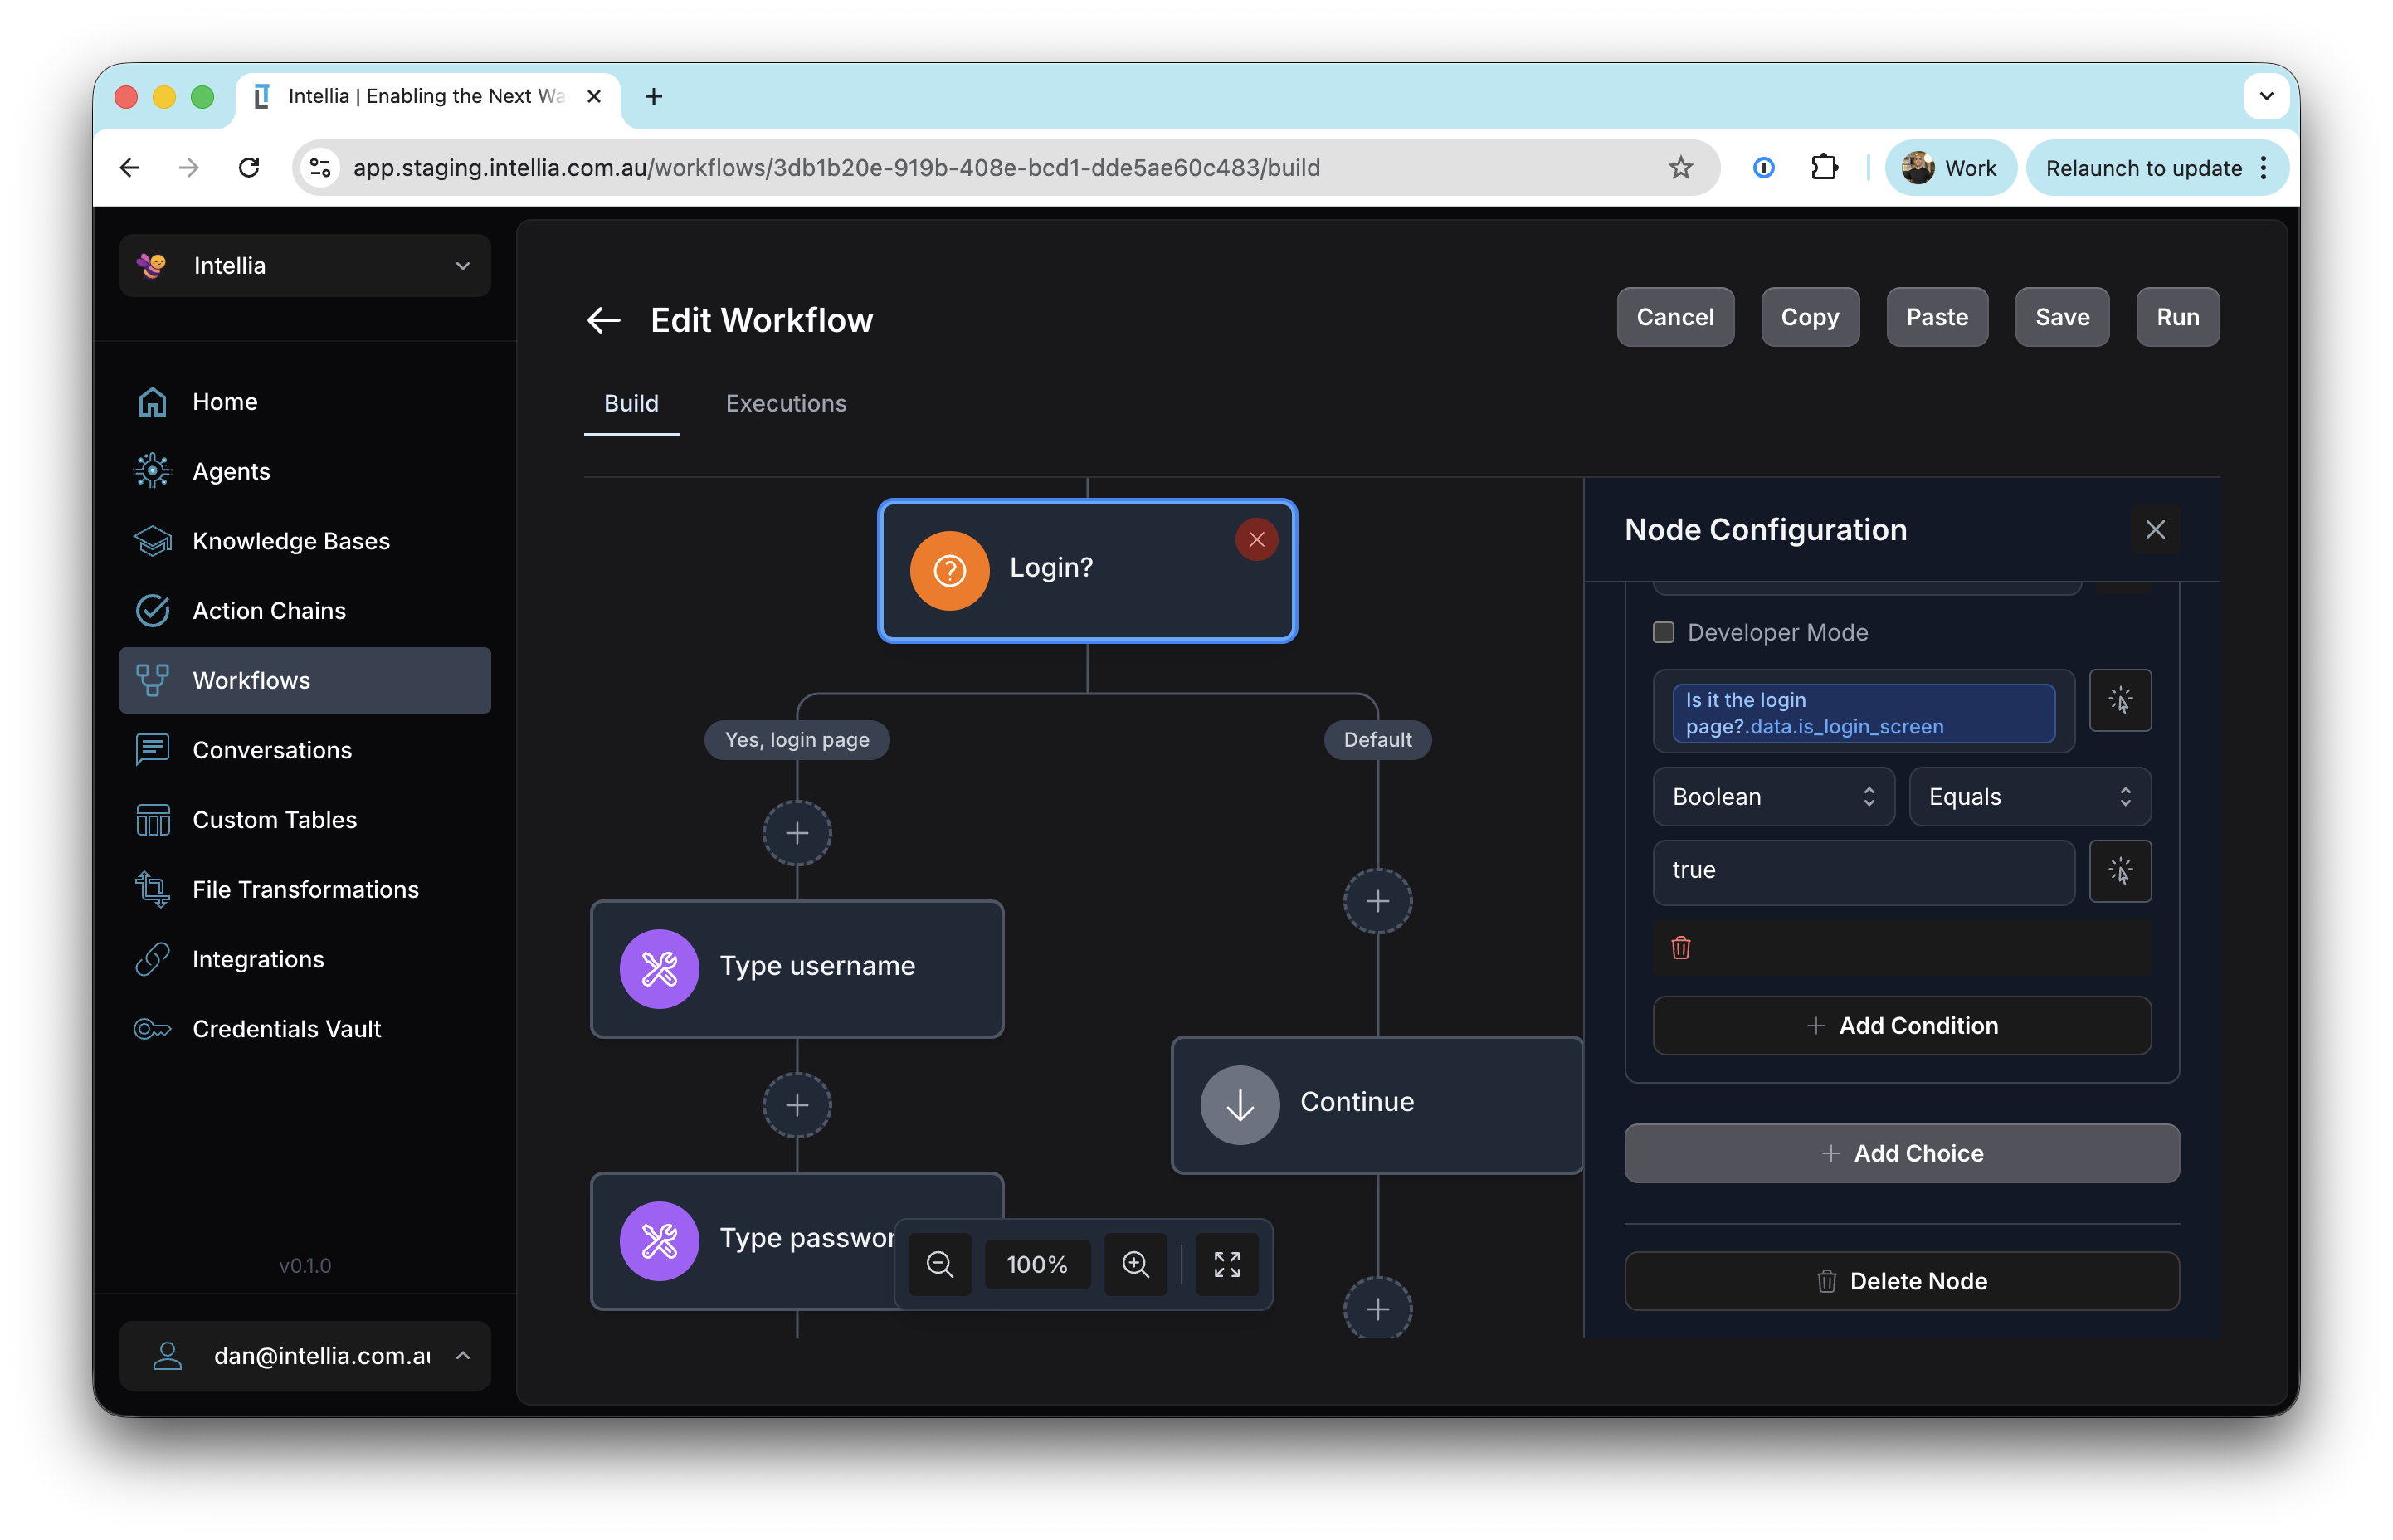2393x1540 pixels.
Task: Click the Action Chains checkmark icon
Action: (x=152, y=610)
